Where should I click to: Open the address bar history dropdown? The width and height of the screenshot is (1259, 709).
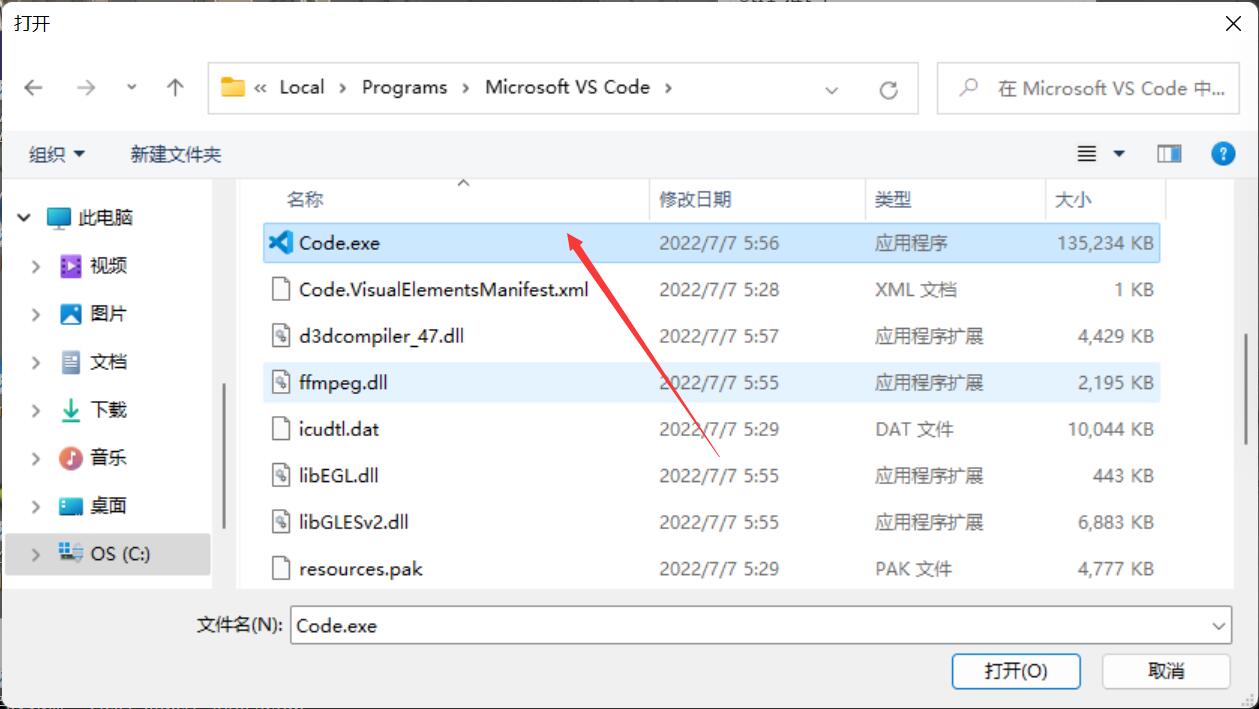coord(831,90)
